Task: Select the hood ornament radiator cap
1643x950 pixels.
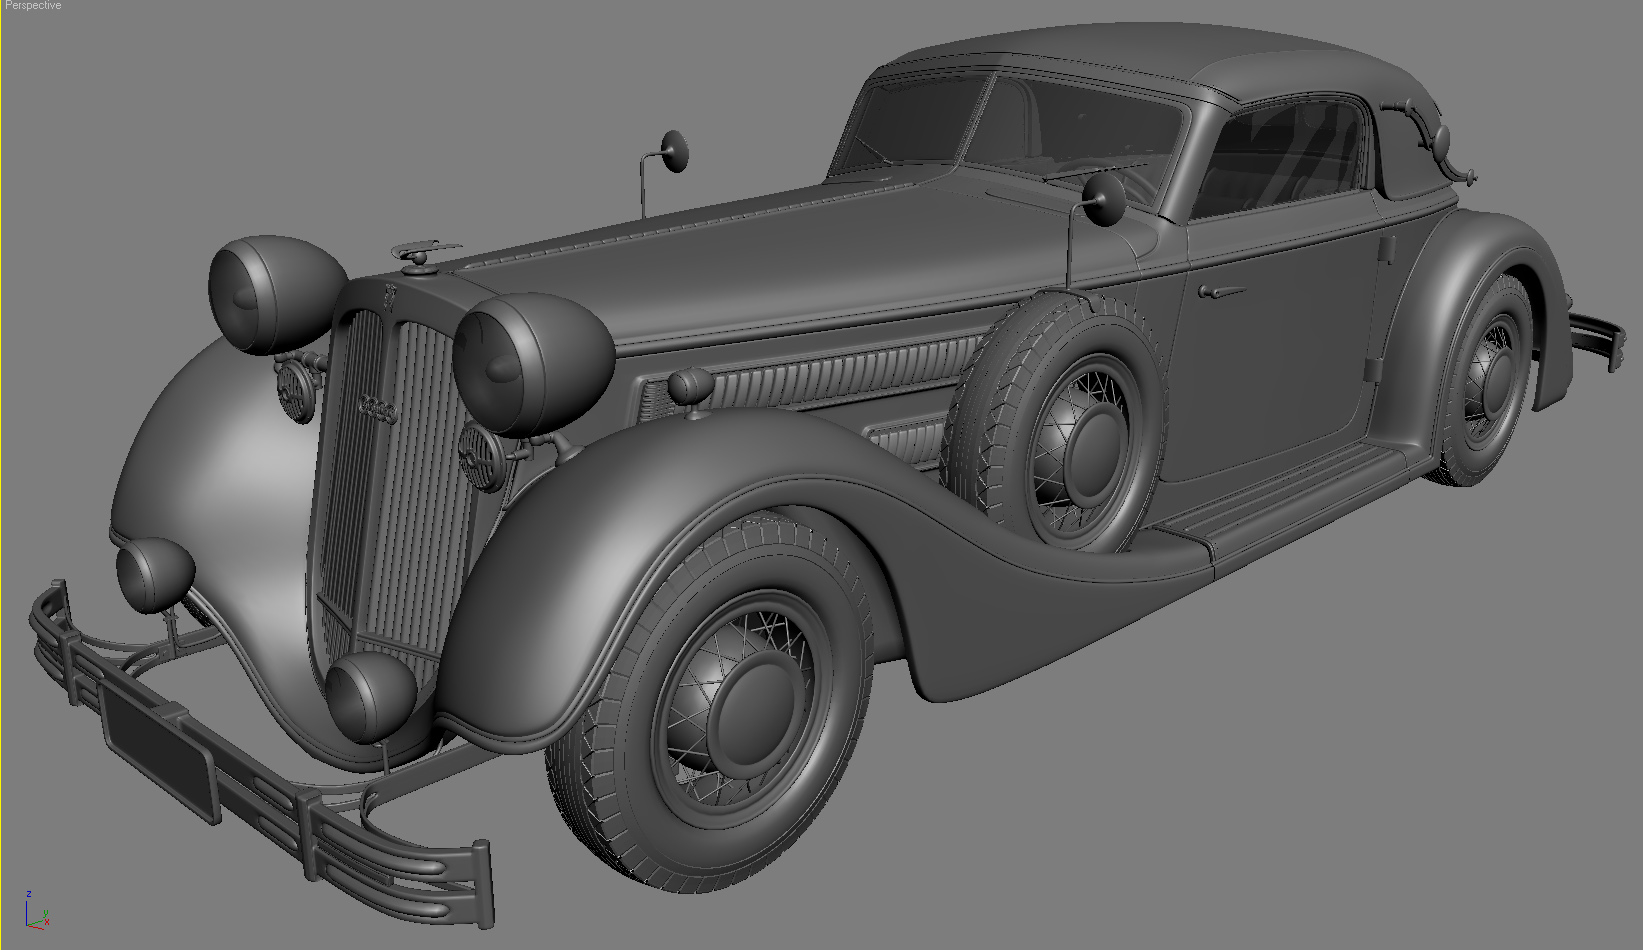Action: click(420, 258)
